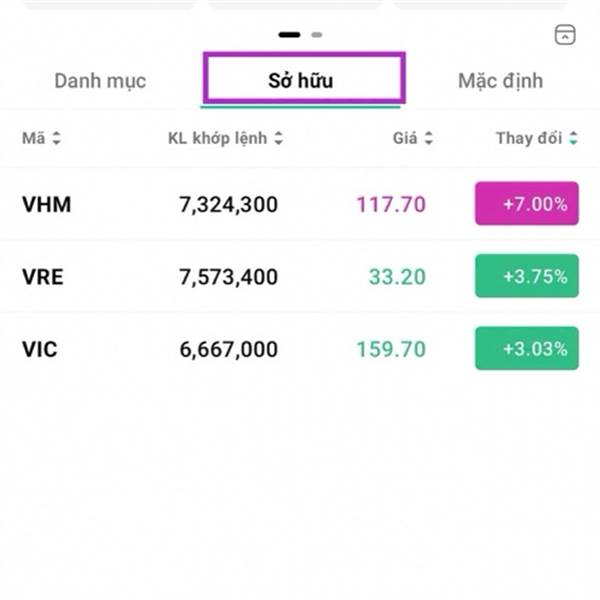Screen dimensions: 600x600
Task: Click the VHM price 117.70
Action: point(391,205)
